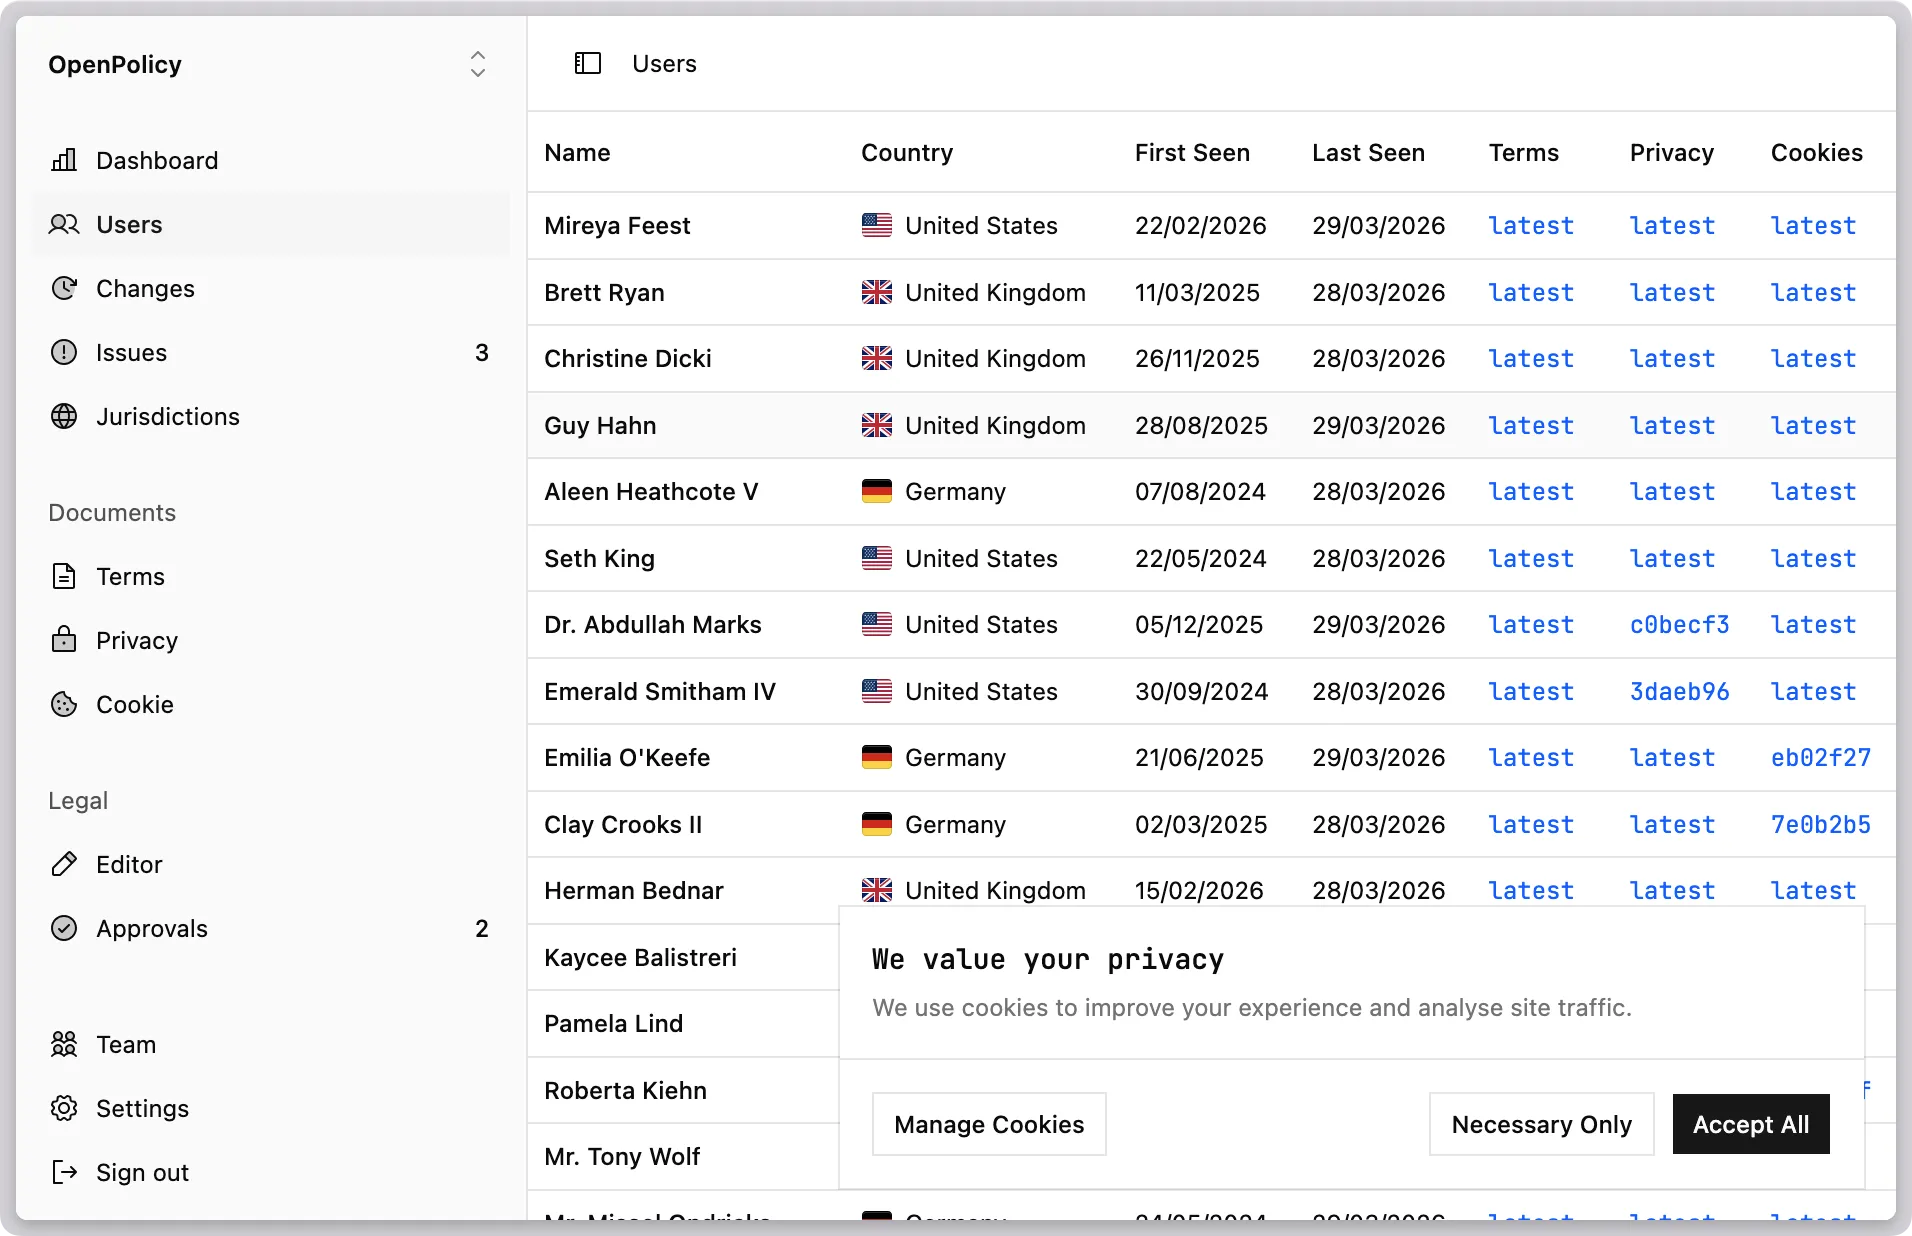Image resolution: width=1912 pixels, height=1236 pixels.
Task: Click the Issues alert icon
Action: click(x=64, y=352)
